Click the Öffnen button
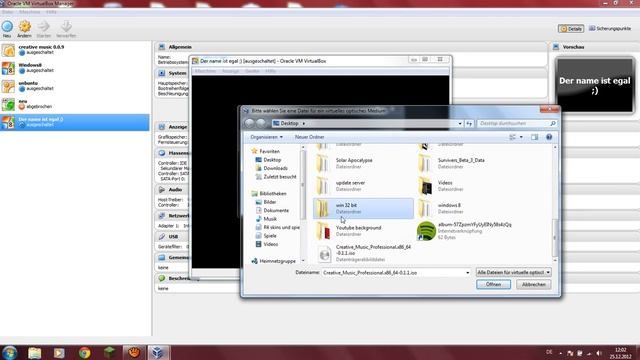640x360 pixels. tap(493, 284)
